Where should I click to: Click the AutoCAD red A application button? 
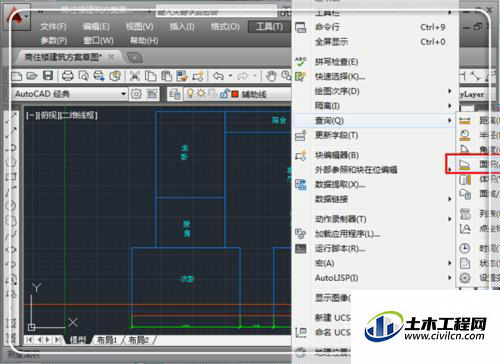click(x=17, y=17)
